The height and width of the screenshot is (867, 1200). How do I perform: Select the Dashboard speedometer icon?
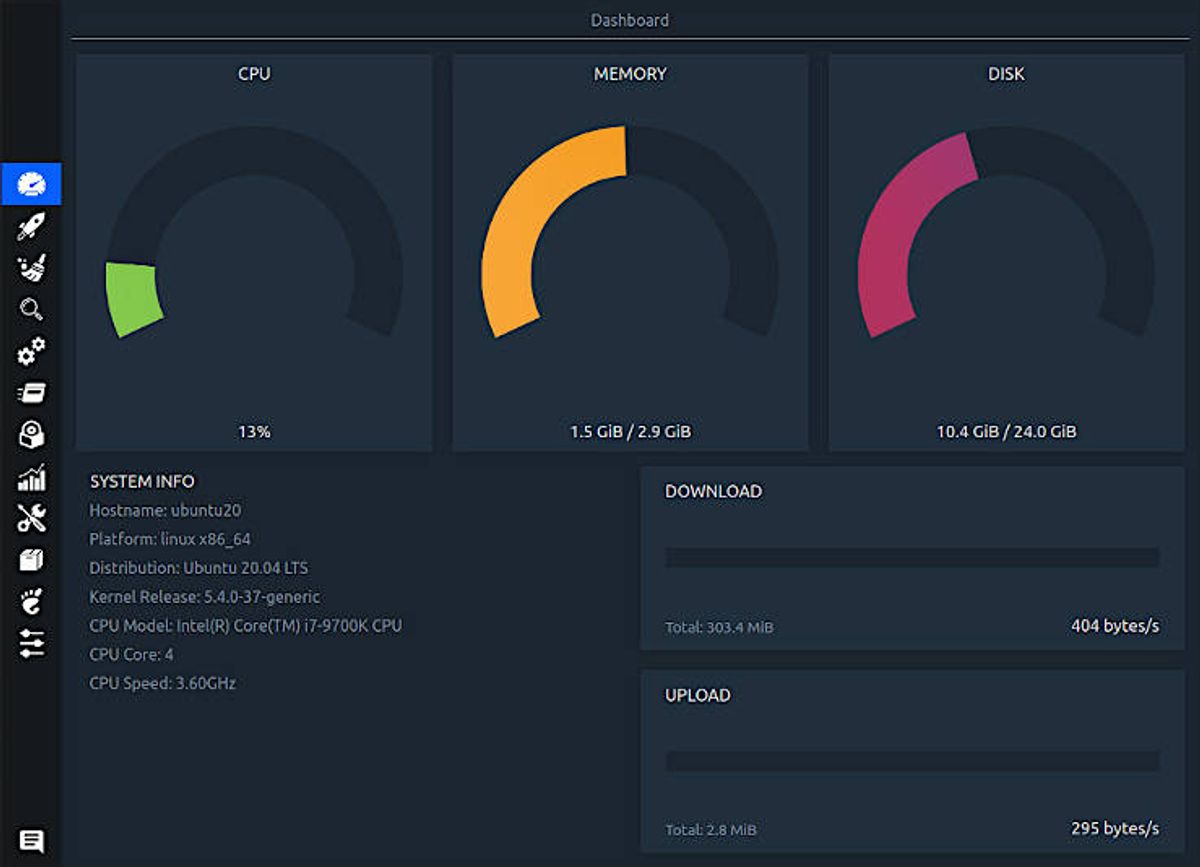click(x=33, y=183)
